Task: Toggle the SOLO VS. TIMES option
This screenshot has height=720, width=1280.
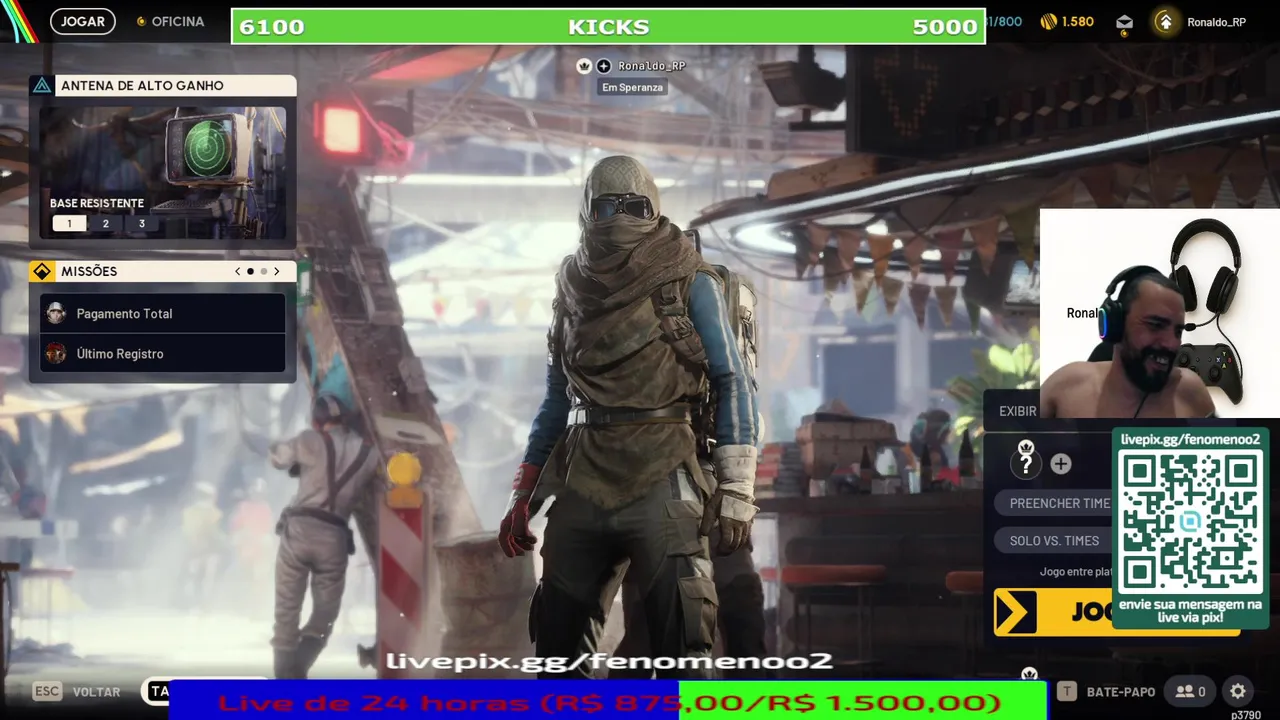Action: click(1054, 540)
